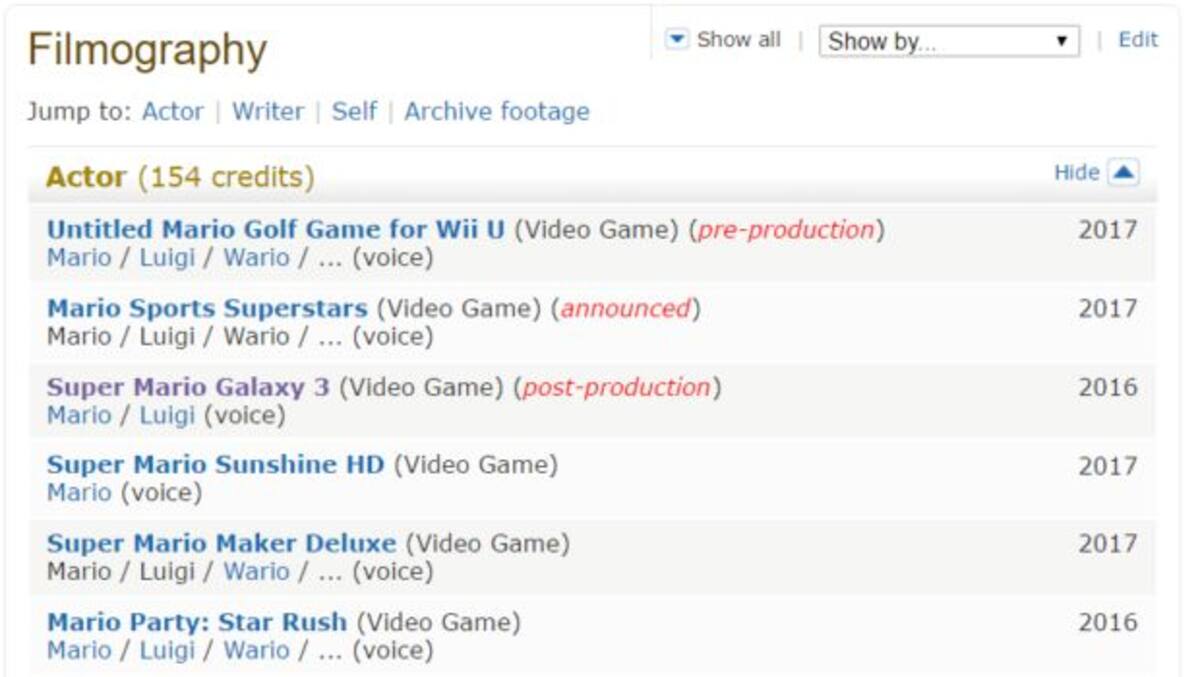Jump to the Writer section

coord(267,111)
